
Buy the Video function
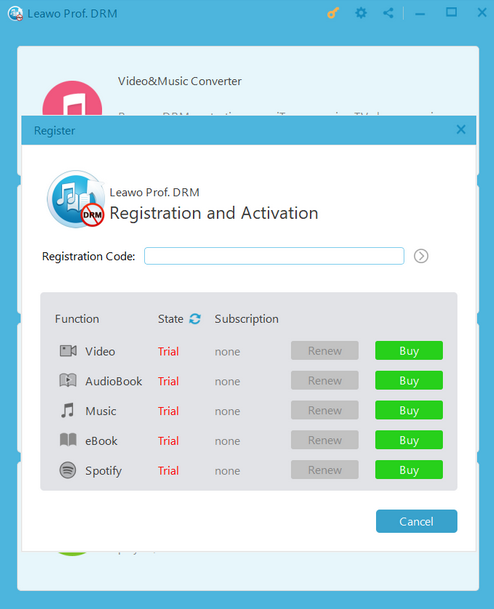point(409,351)
